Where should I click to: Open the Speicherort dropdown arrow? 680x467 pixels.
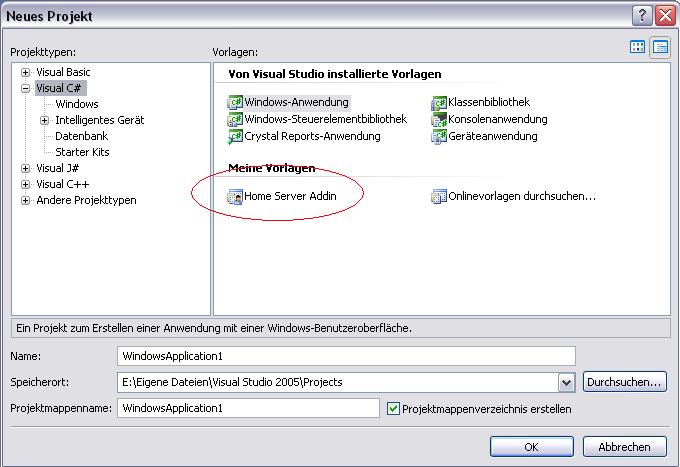pyautogui.click(x=567, y=382)
